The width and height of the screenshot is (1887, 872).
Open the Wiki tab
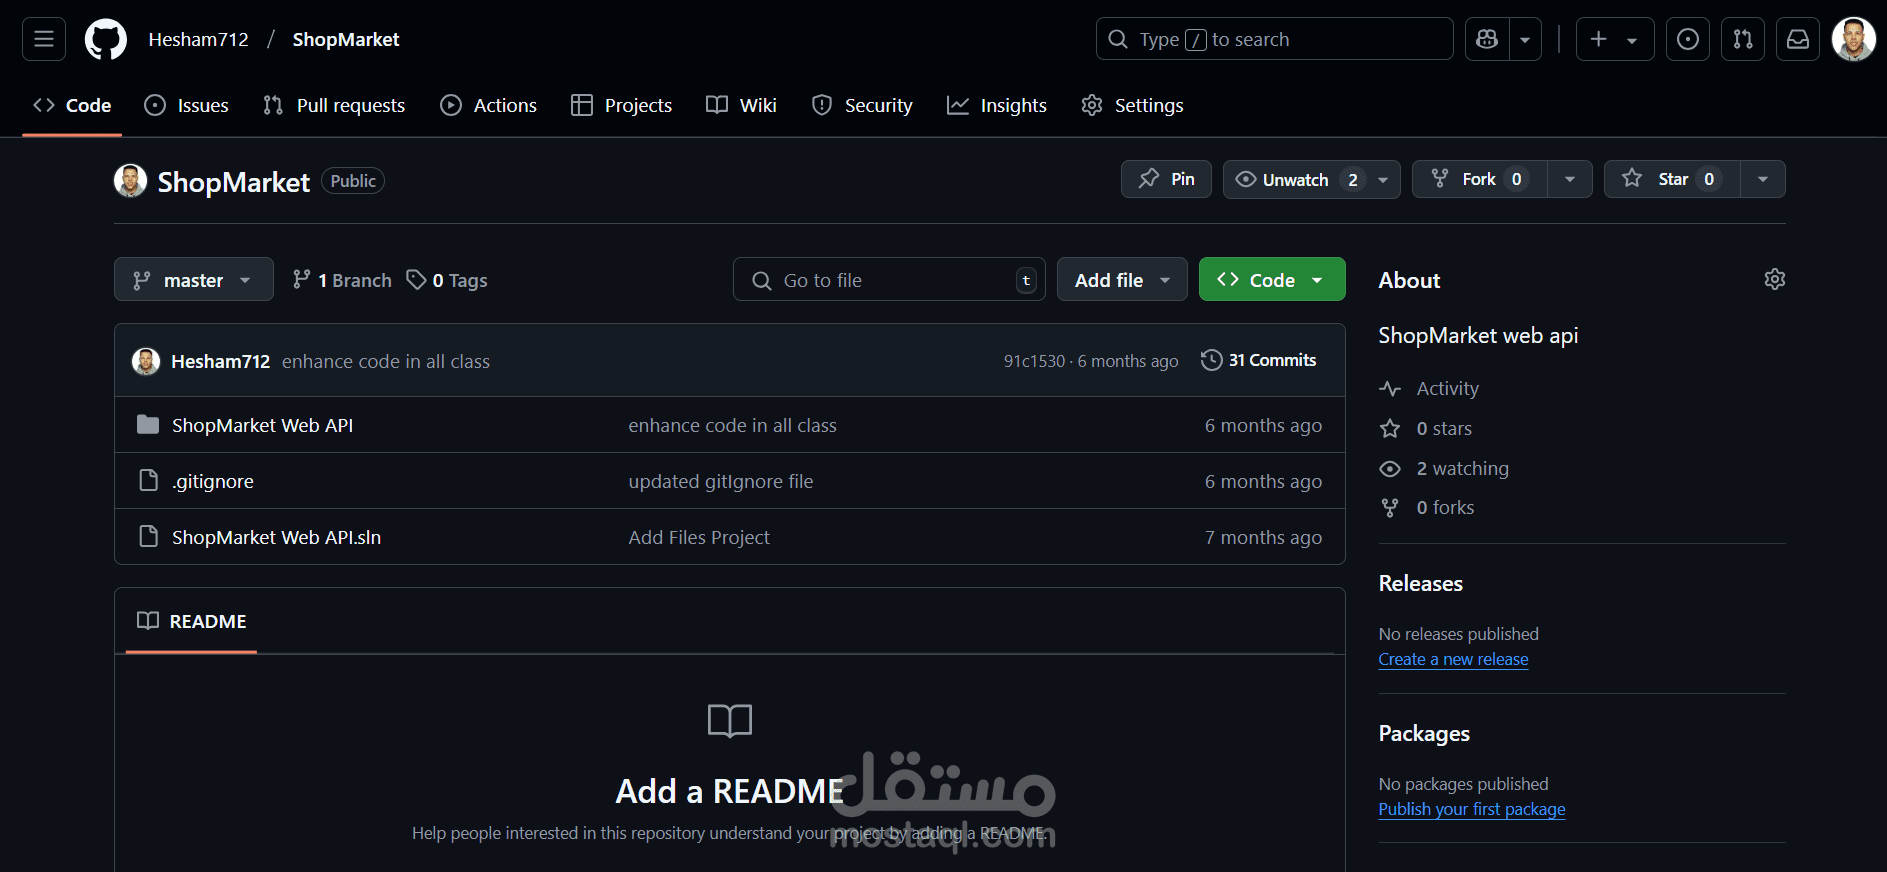tap(741, 105)
